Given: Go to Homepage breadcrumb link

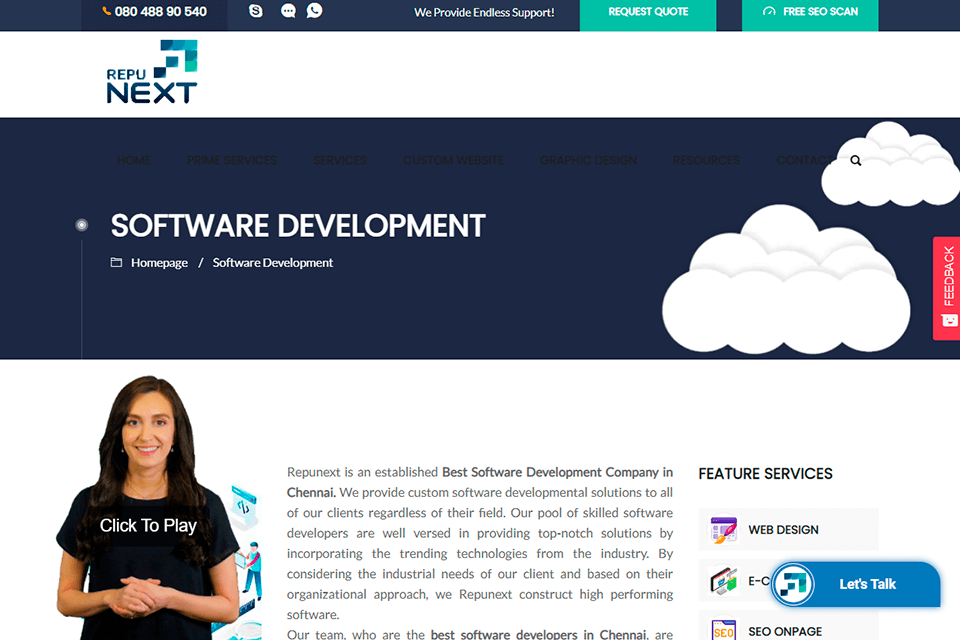Looking at the screenshot, I should (x=159, y=263).
